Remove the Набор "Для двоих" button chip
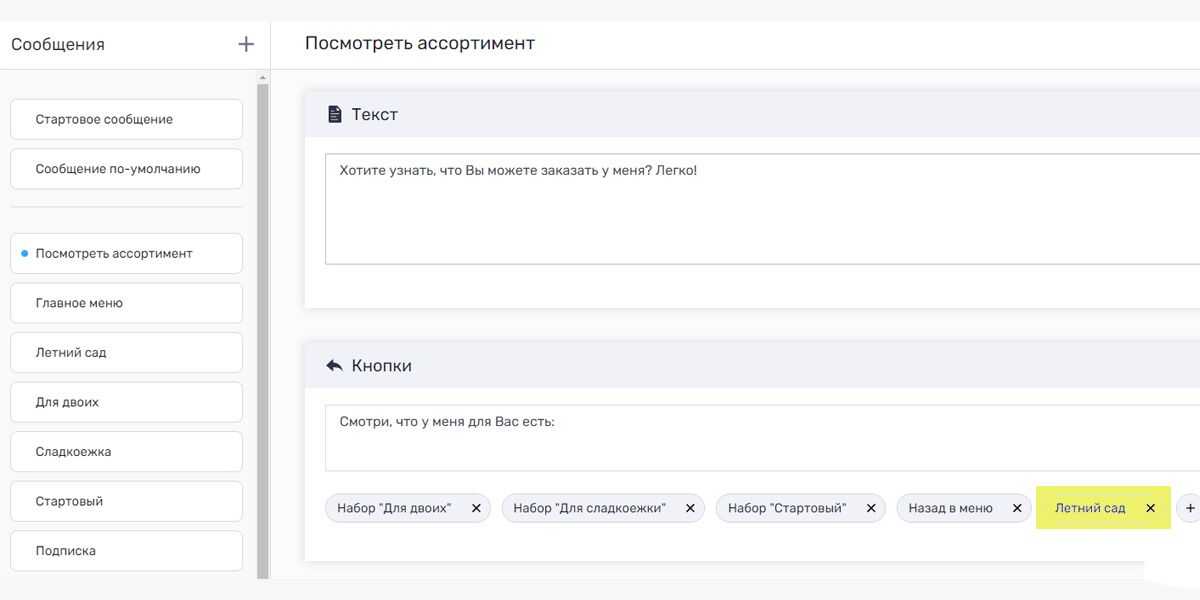Screen dimensions: 1200x600 (x=476, y=508)
